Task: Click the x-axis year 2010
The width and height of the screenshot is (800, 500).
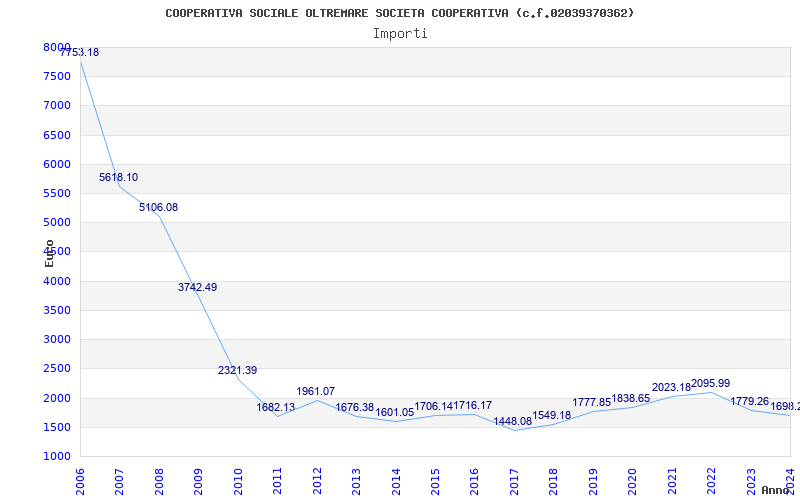Action: 238,482
